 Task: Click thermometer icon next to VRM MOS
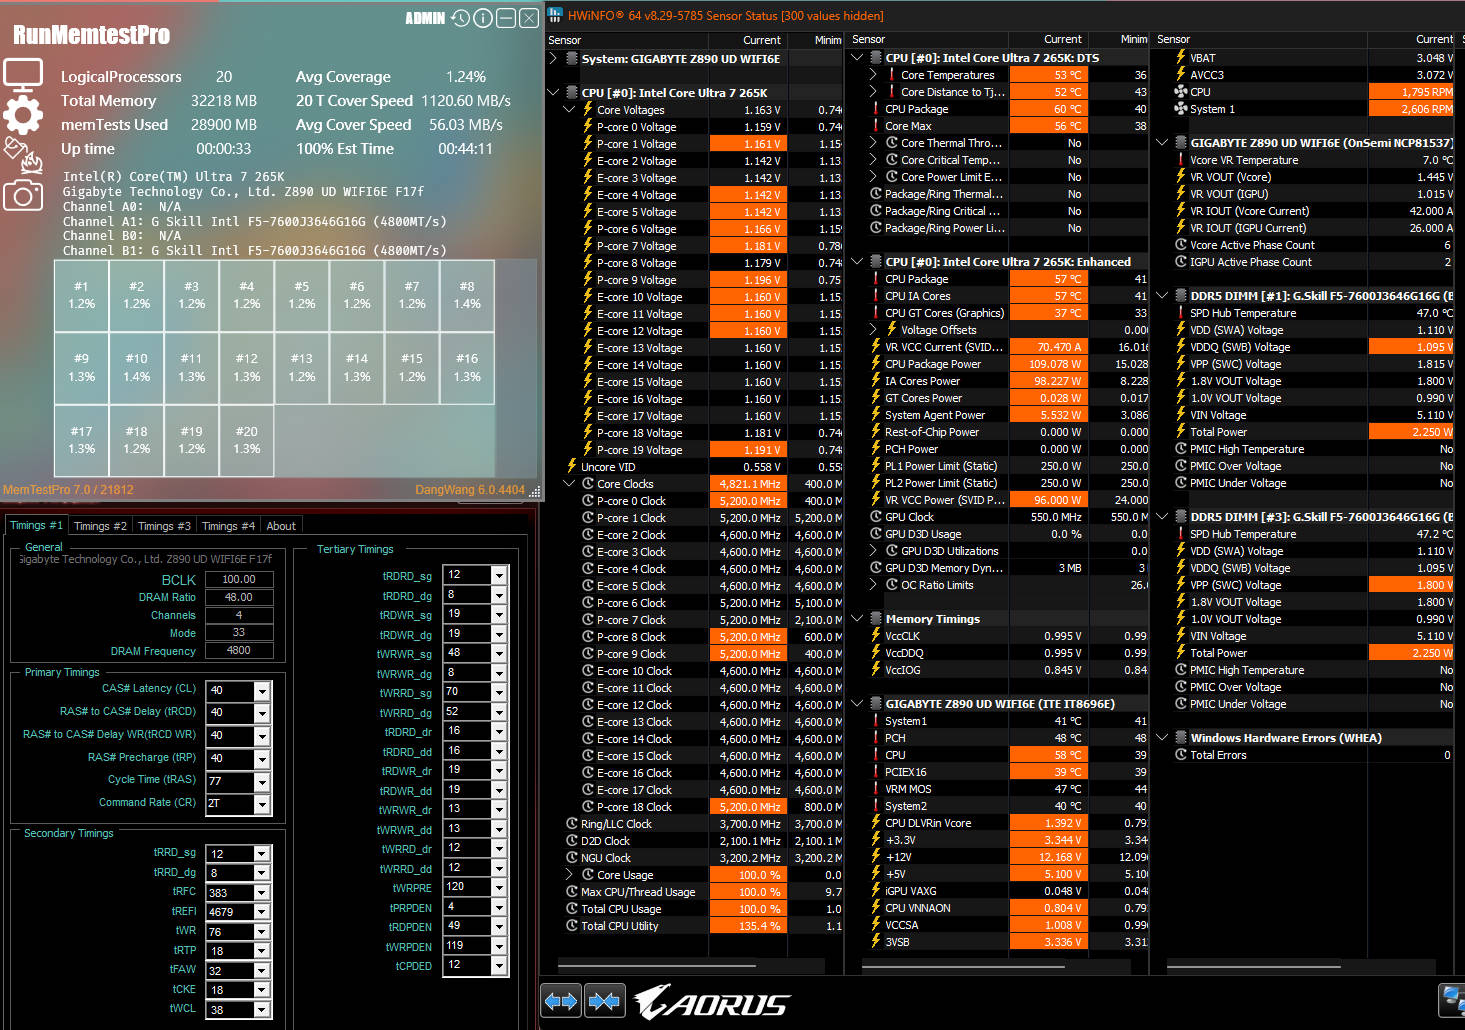[876, 789]
